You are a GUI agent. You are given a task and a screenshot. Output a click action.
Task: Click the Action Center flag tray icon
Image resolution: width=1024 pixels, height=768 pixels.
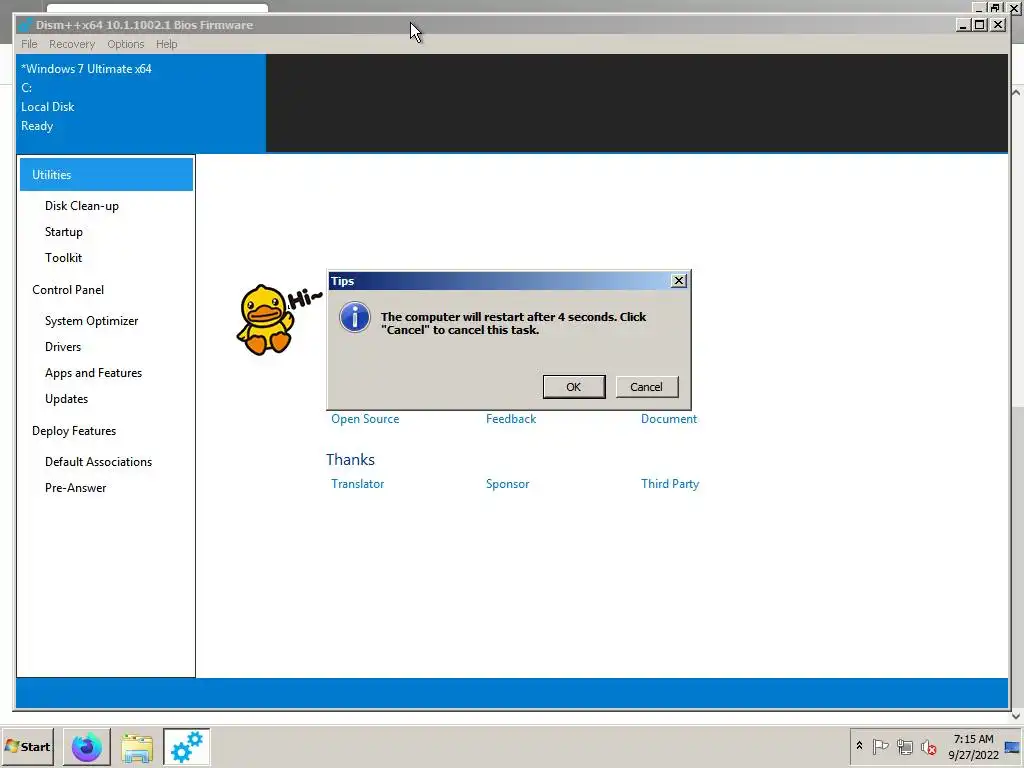tap(880, 746)
